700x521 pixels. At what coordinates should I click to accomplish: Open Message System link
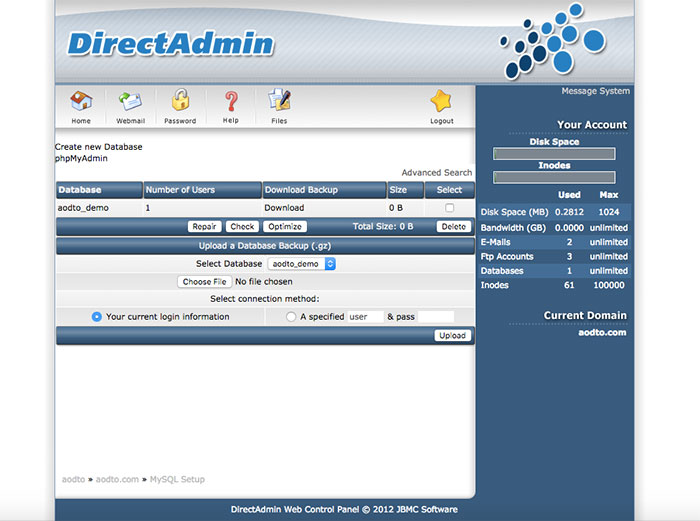click(x=596, y=91)
